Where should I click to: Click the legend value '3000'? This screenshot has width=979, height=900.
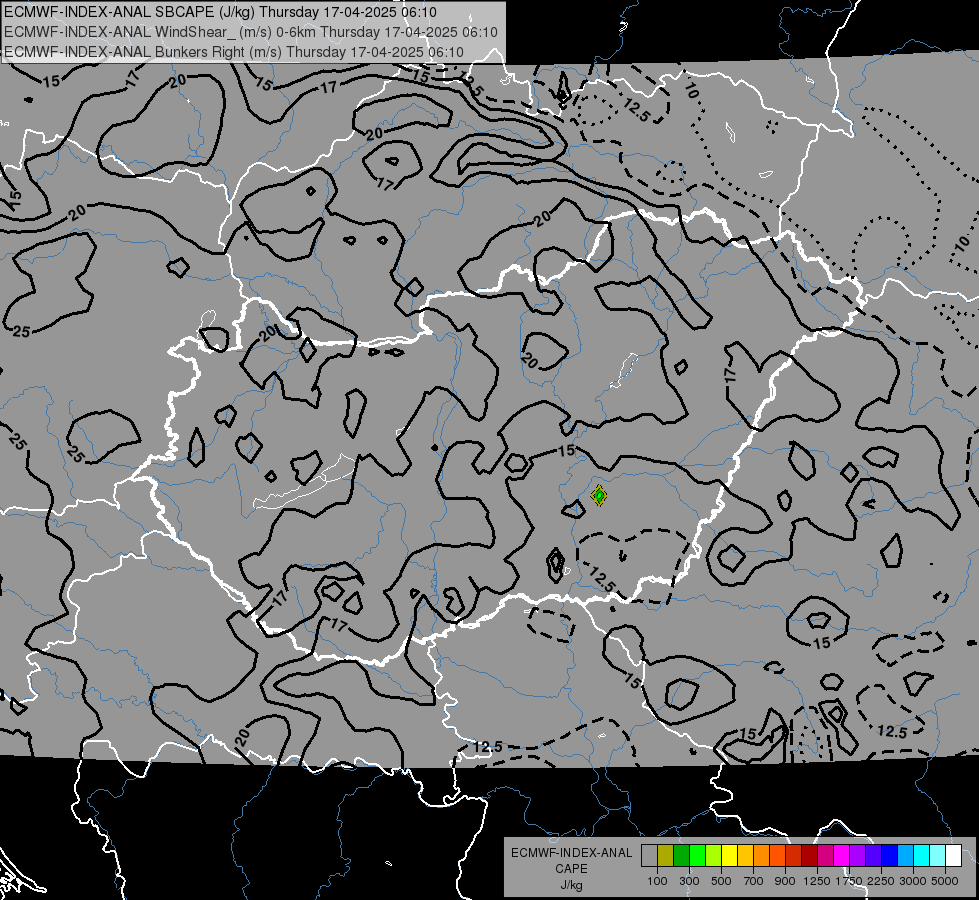[x=913, y=881]
